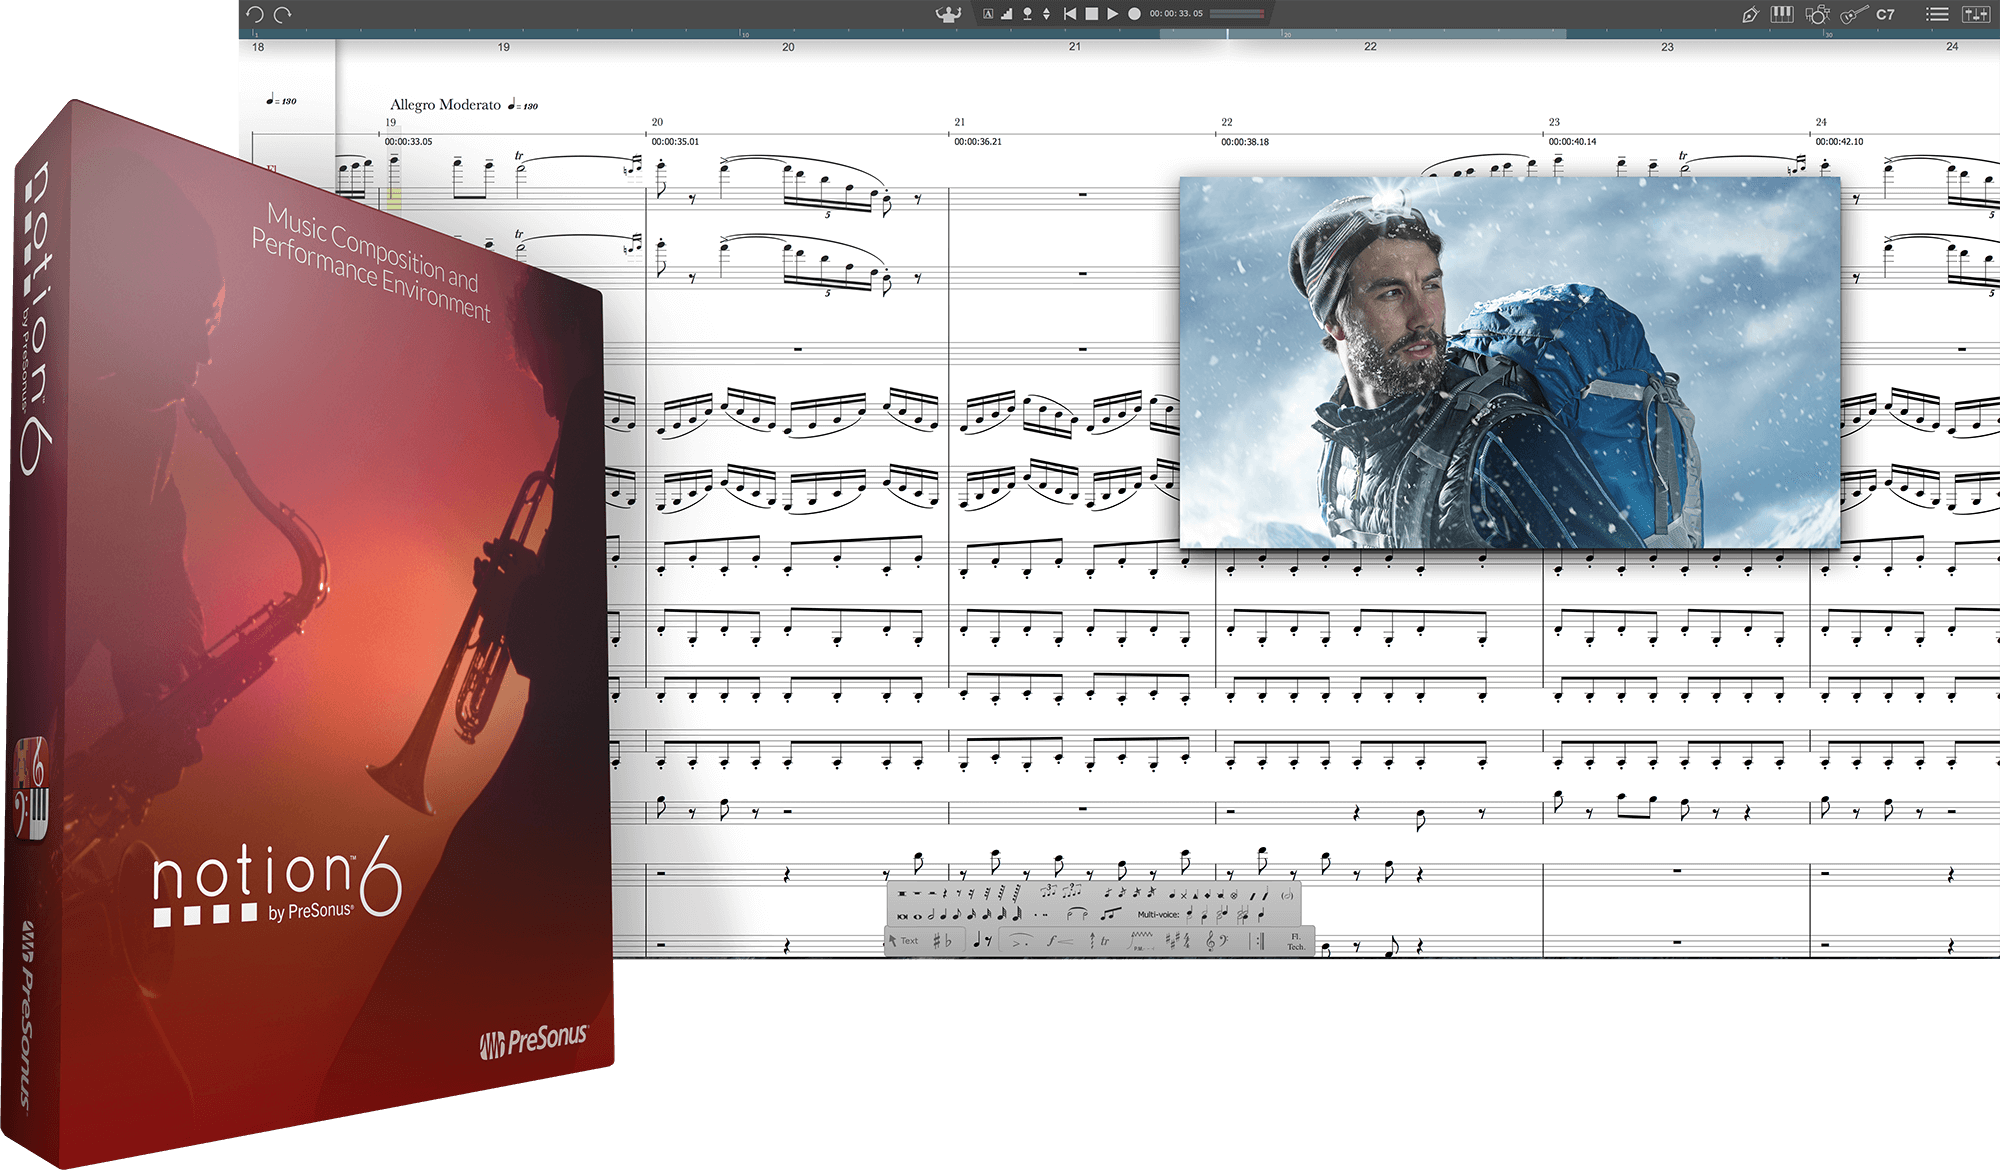2000x1170 pixels.
Task: Click the stop button in transport
Action: click(x=1091, y=14)
